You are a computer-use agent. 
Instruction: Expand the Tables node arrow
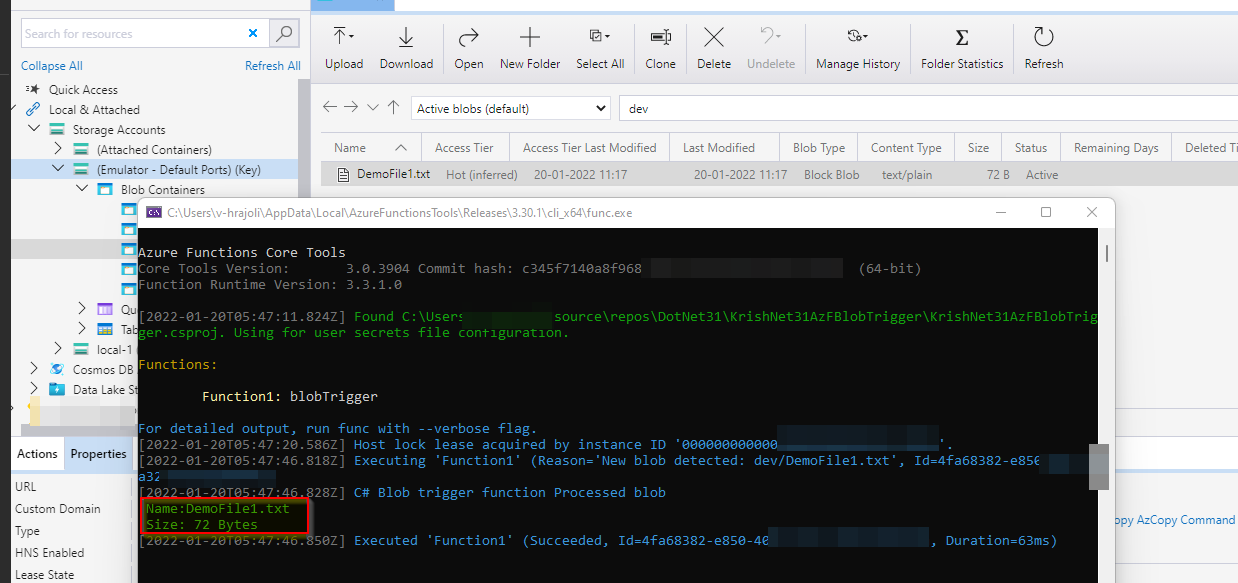pos(82,329)
